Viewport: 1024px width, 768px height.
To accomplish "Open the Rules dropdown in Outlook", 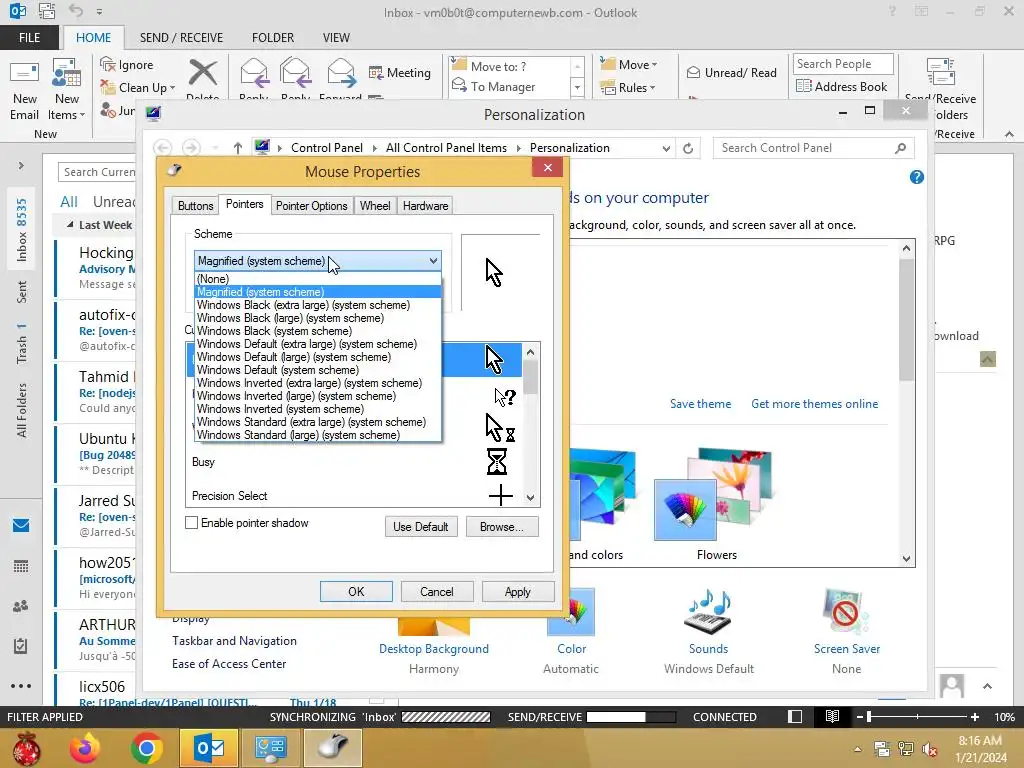I will pos(628,88).
